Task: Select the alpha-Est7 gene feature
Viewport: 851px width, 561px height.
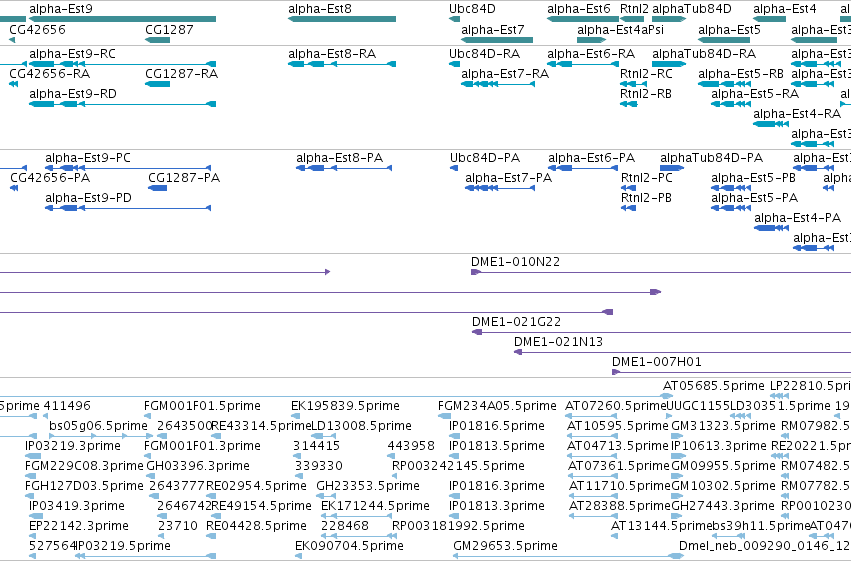Action: pos(497,40)
